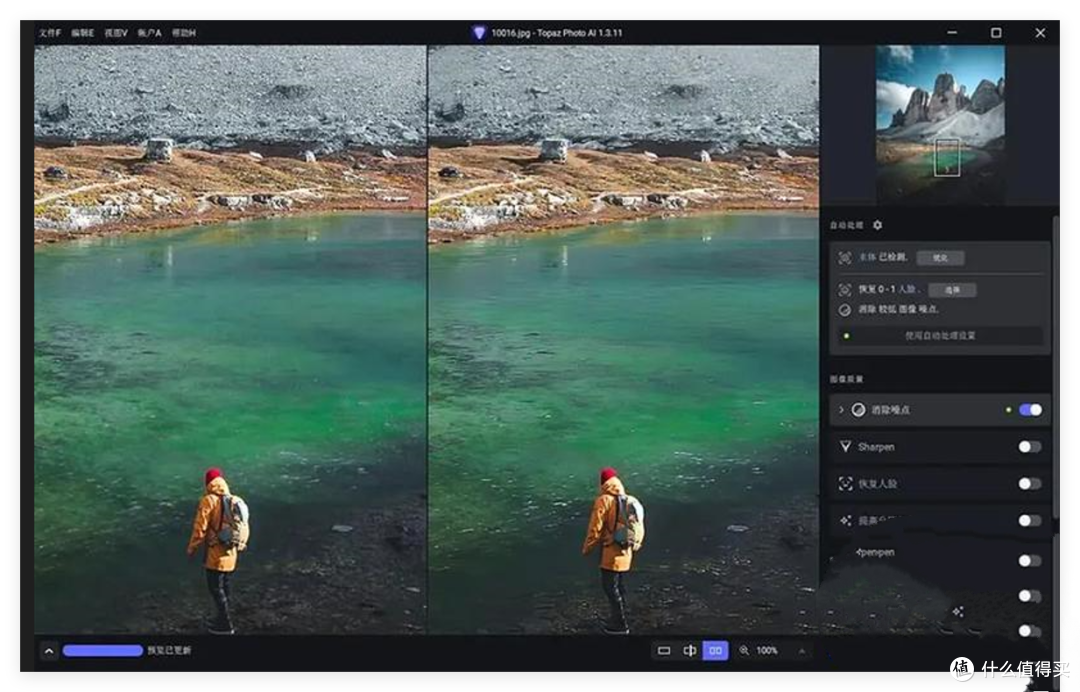Click the face recovery icon in autopilot
Viewport: 1080px width, 692px height.
coord(844,289)
